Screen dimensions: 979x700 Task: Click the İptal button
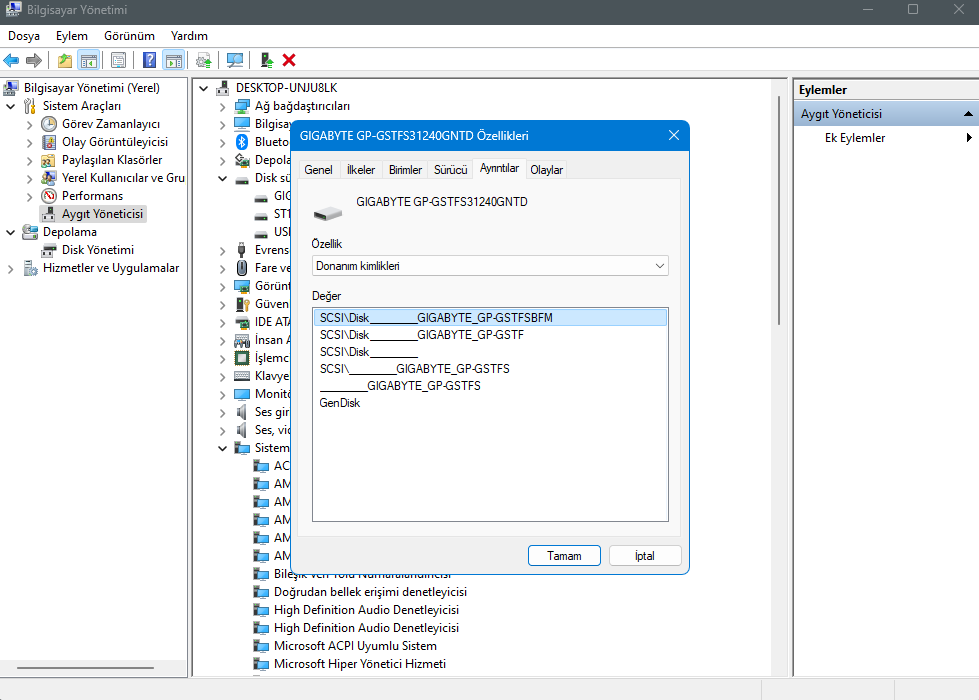click(645, 556)
